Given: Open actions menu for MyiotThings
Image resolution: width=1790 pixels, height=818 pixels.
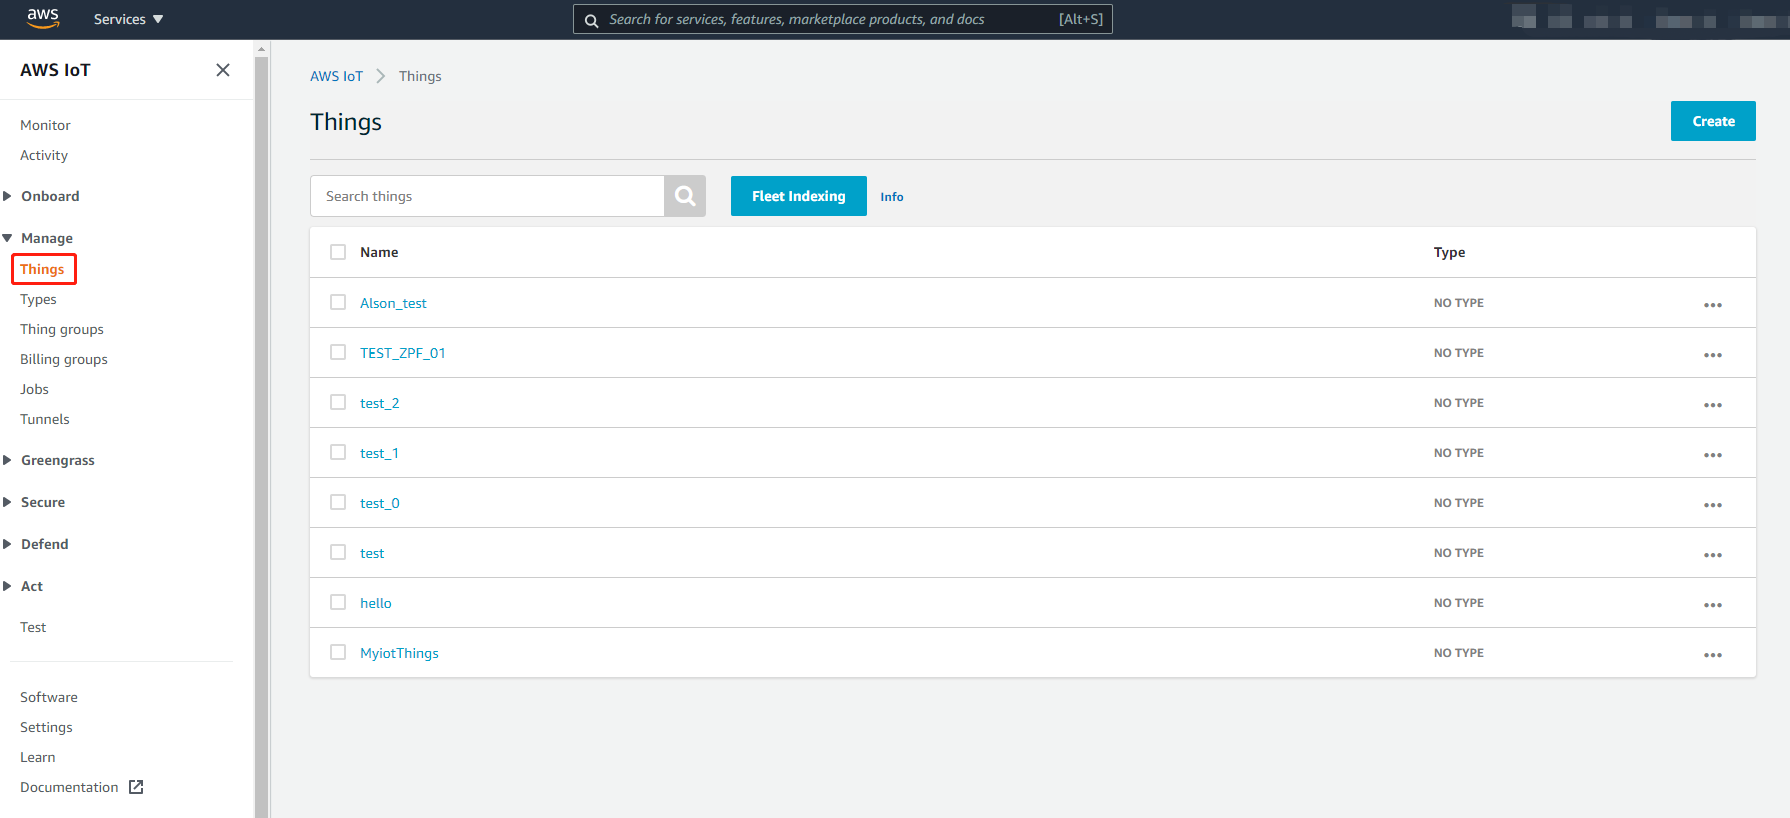Looking at the screenshot, I should pyautogui.click(x=1713, y=655).
